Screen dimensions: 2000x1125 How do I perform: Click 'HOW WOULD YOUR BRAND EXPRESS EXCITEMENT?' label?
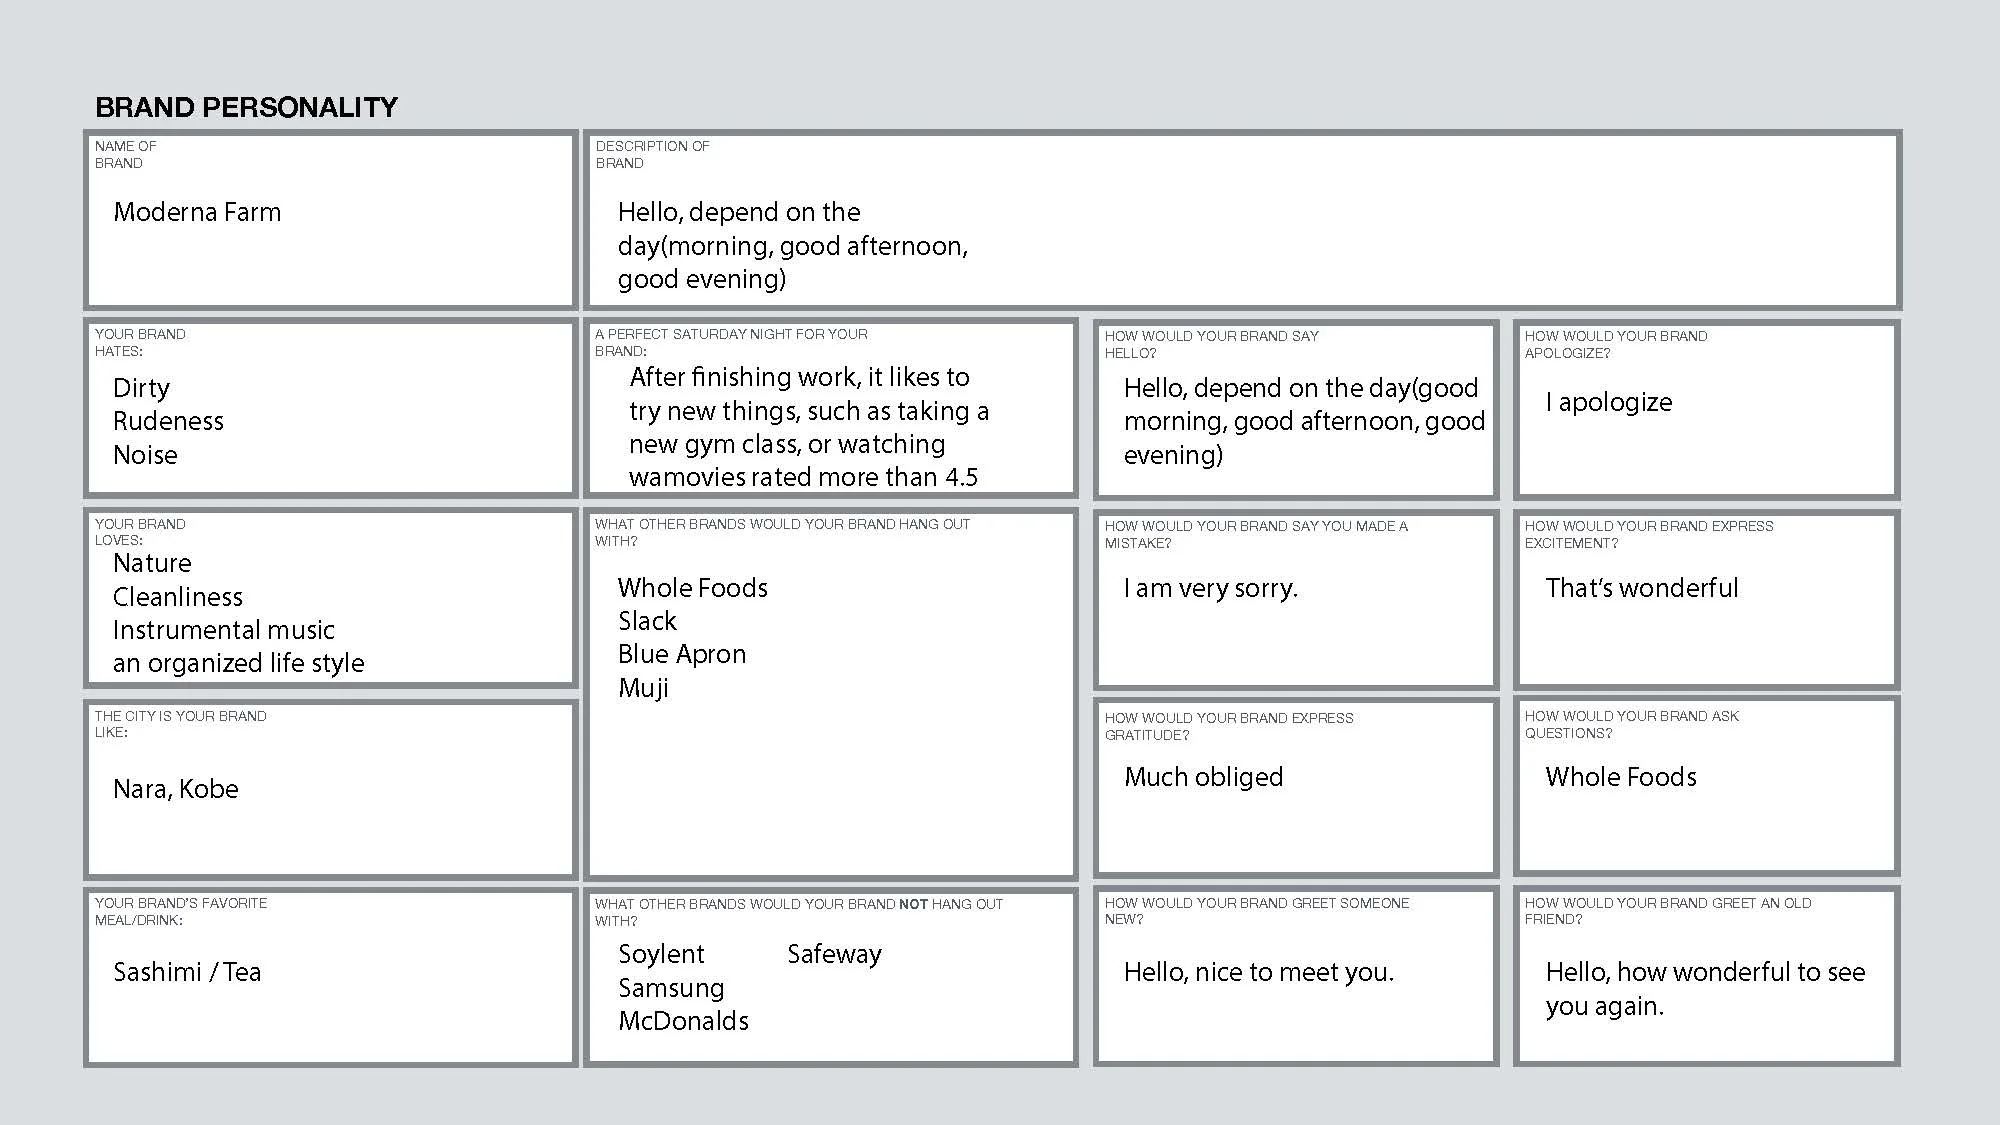point(1649,534)
